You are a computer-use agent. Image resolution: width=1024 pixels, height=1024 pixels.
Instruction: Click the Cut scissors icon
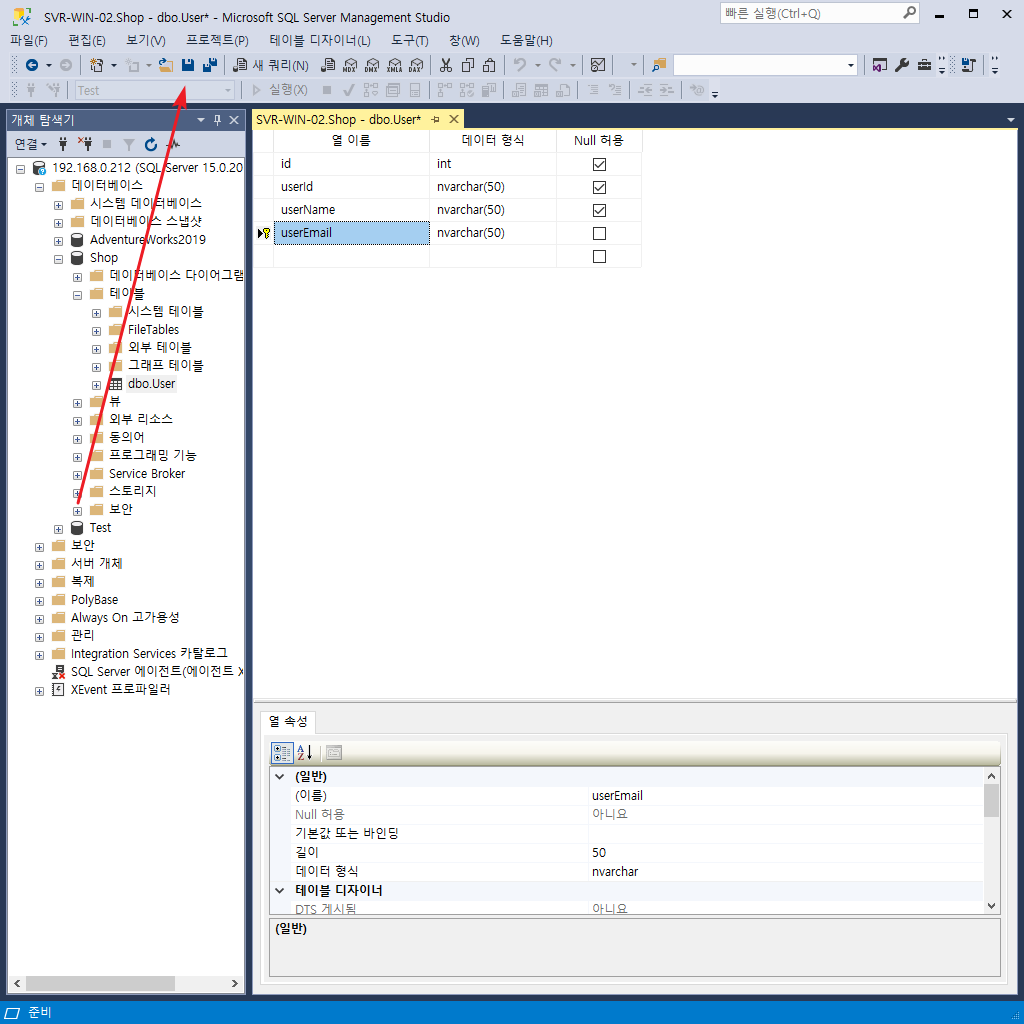click(x=446, y=65)
